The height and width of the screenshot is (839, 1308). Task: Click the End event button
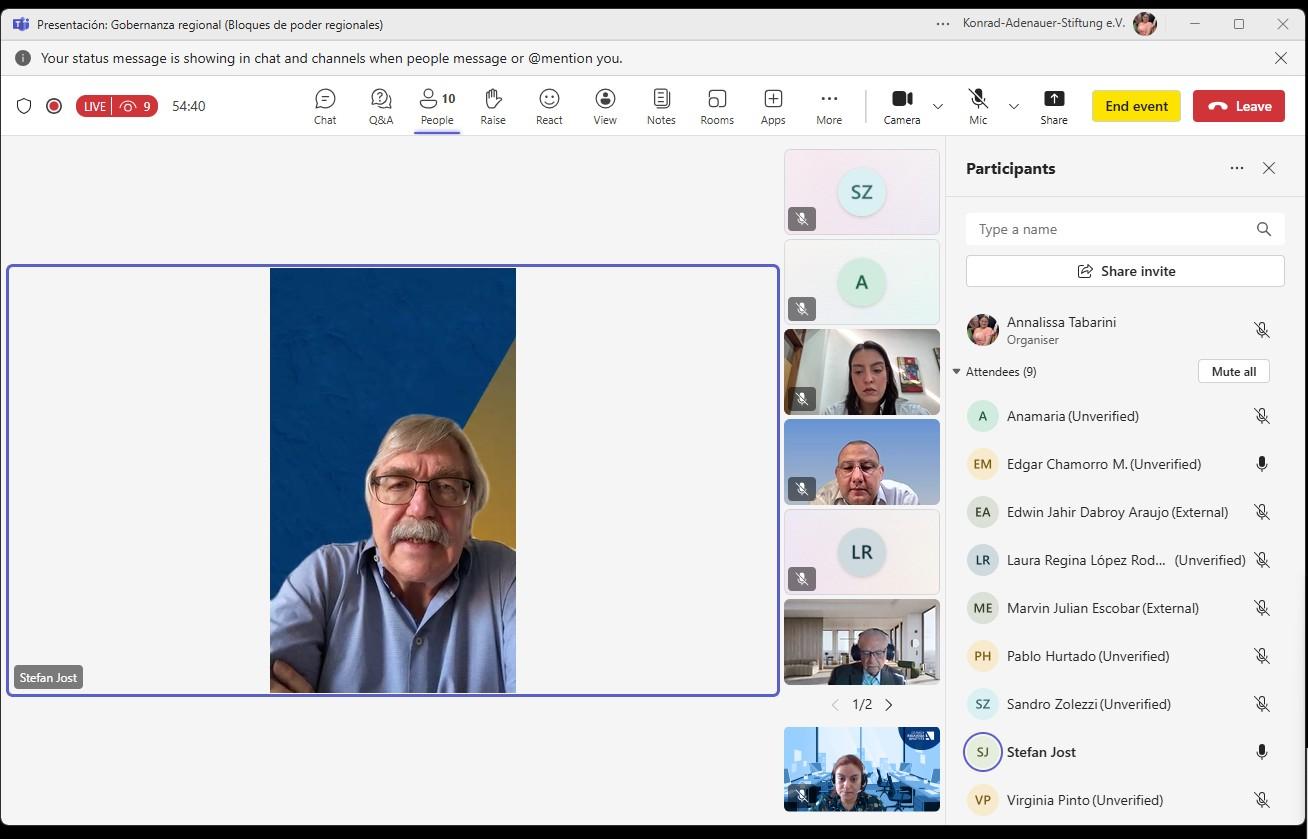(1136, 106)
